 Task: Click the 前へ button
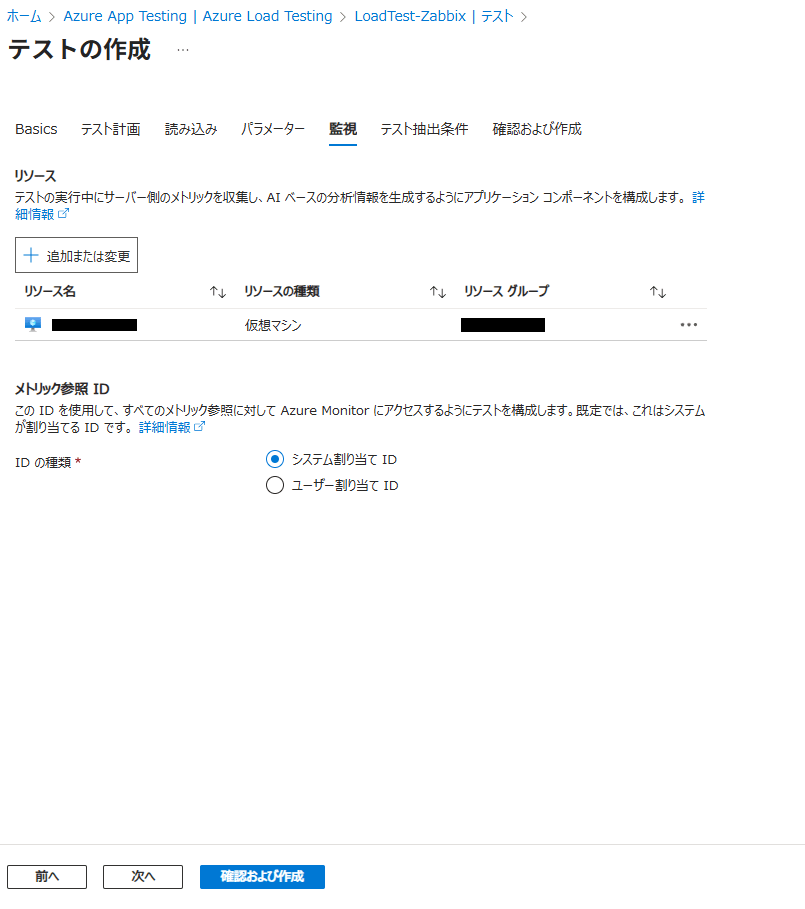pos(47,876)
